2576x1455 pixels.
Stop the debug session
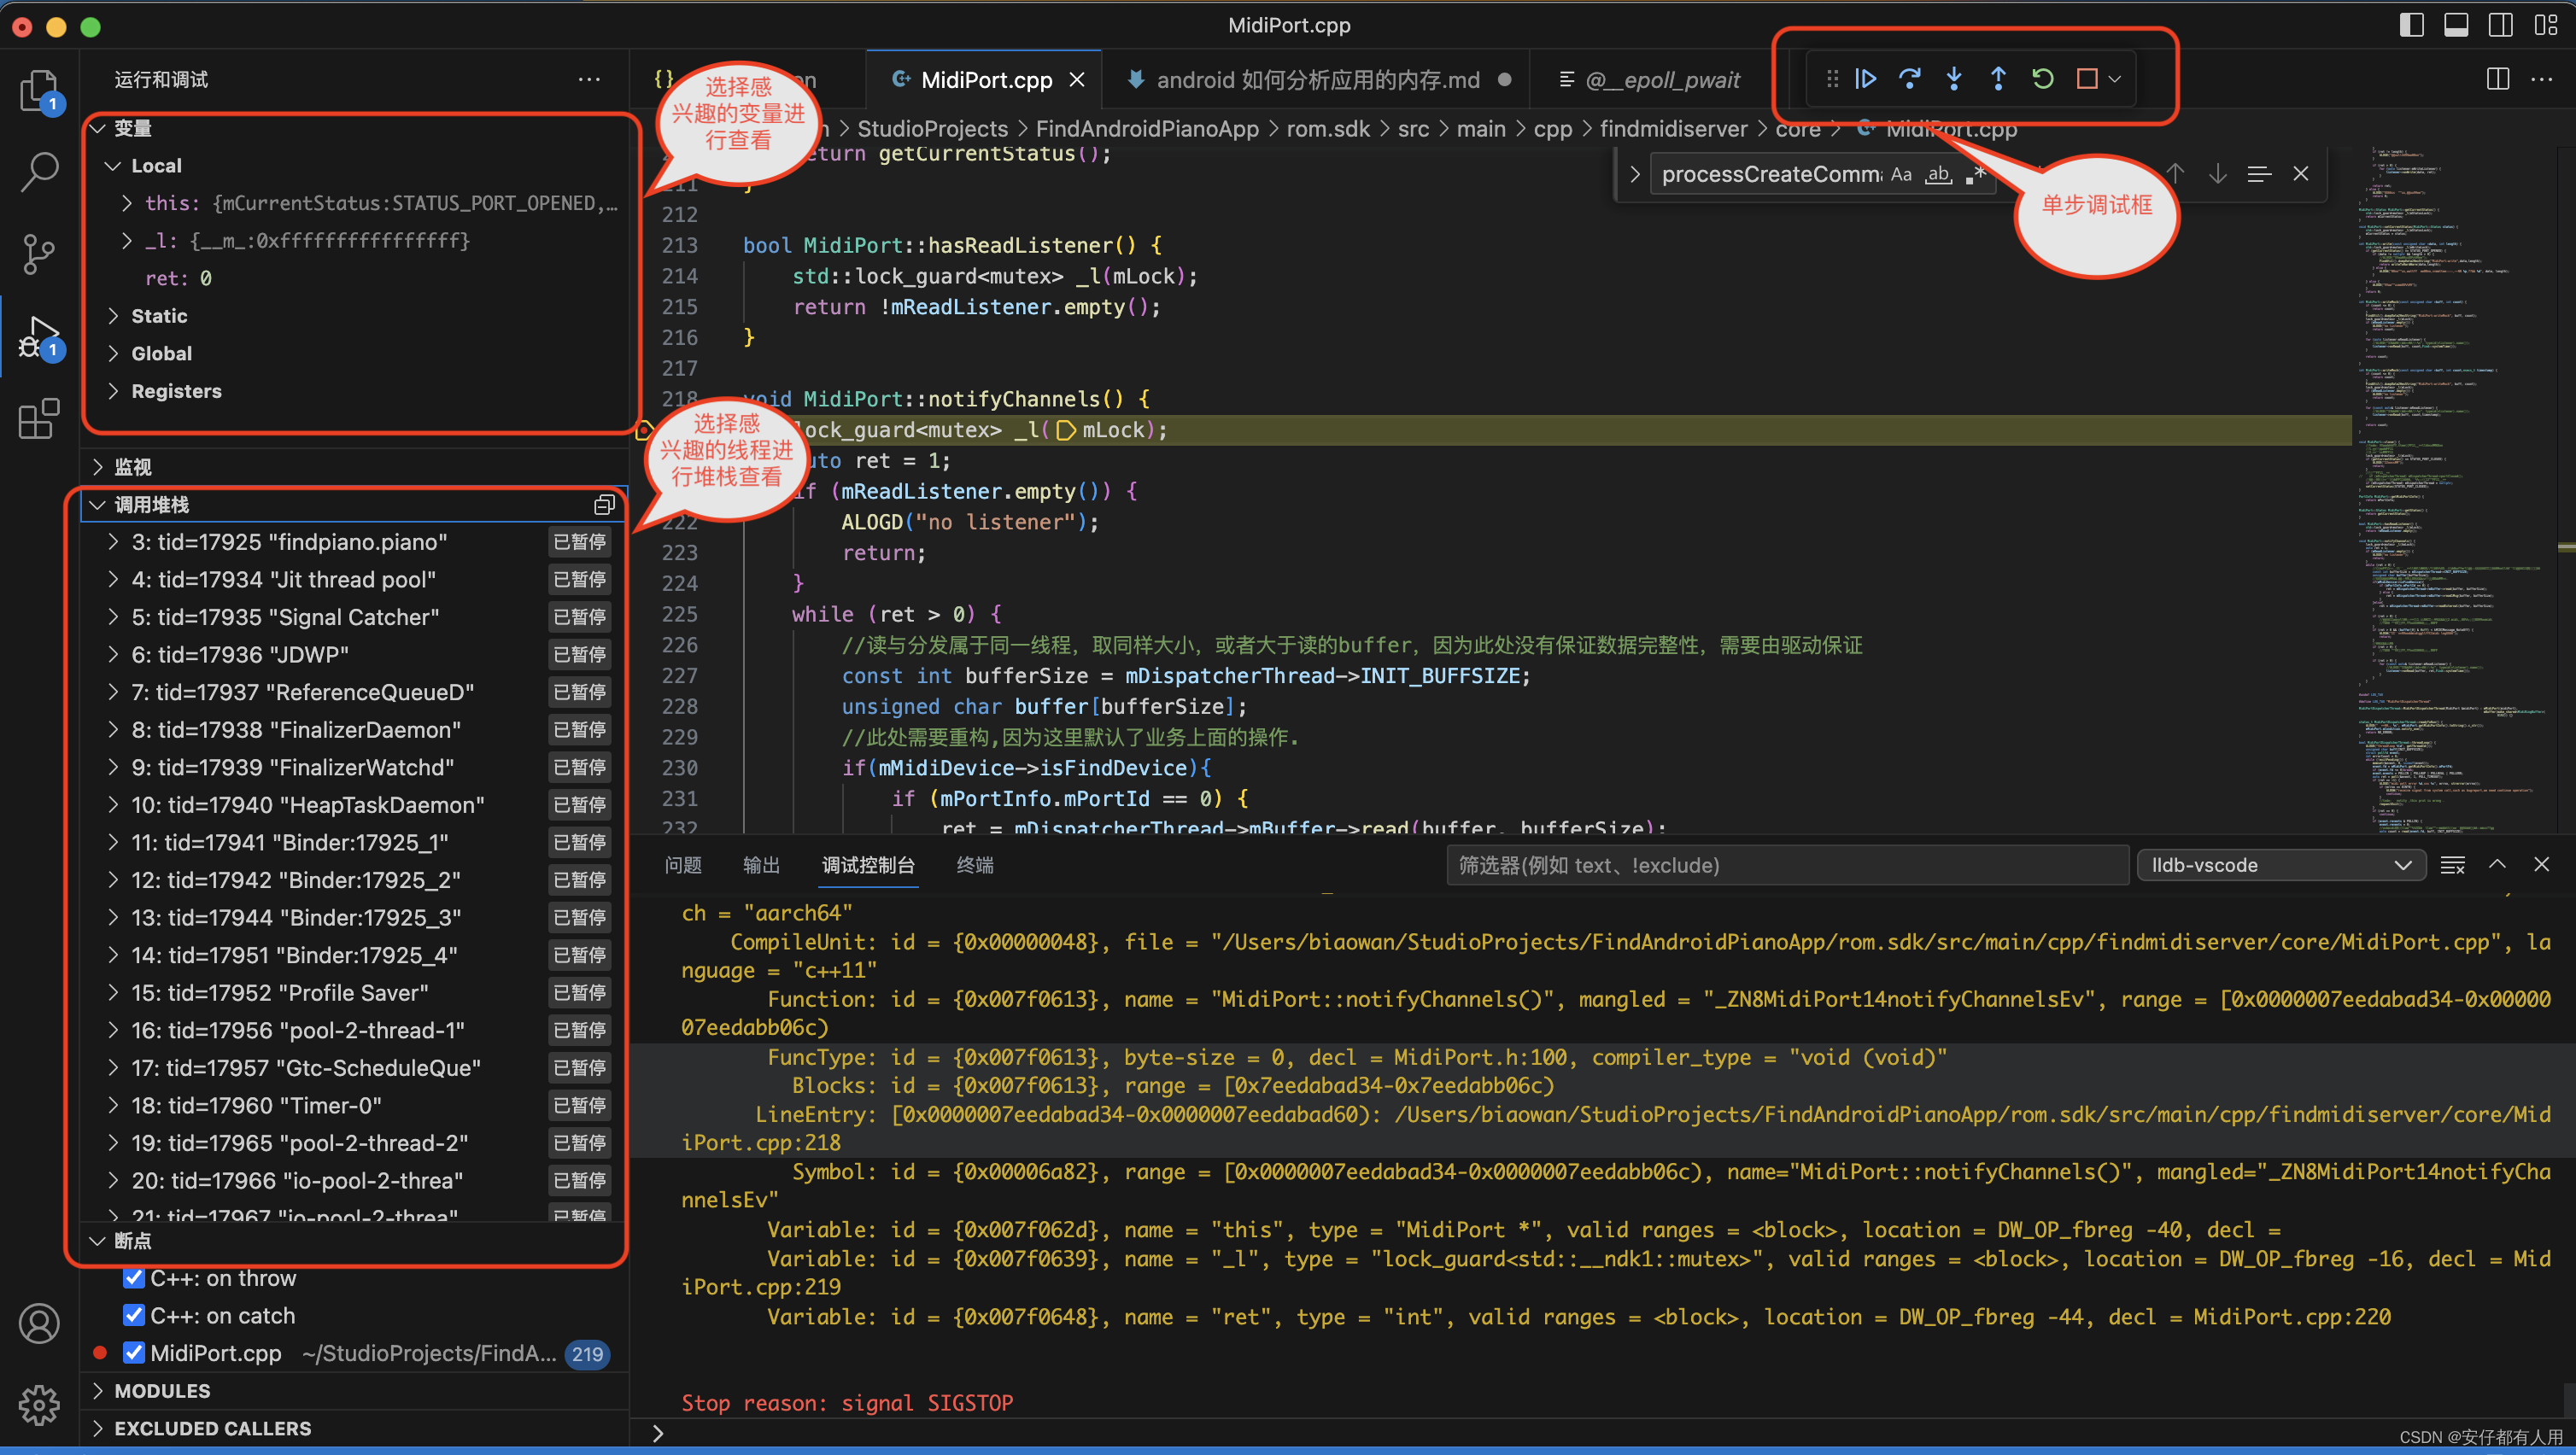(2086, 79)
